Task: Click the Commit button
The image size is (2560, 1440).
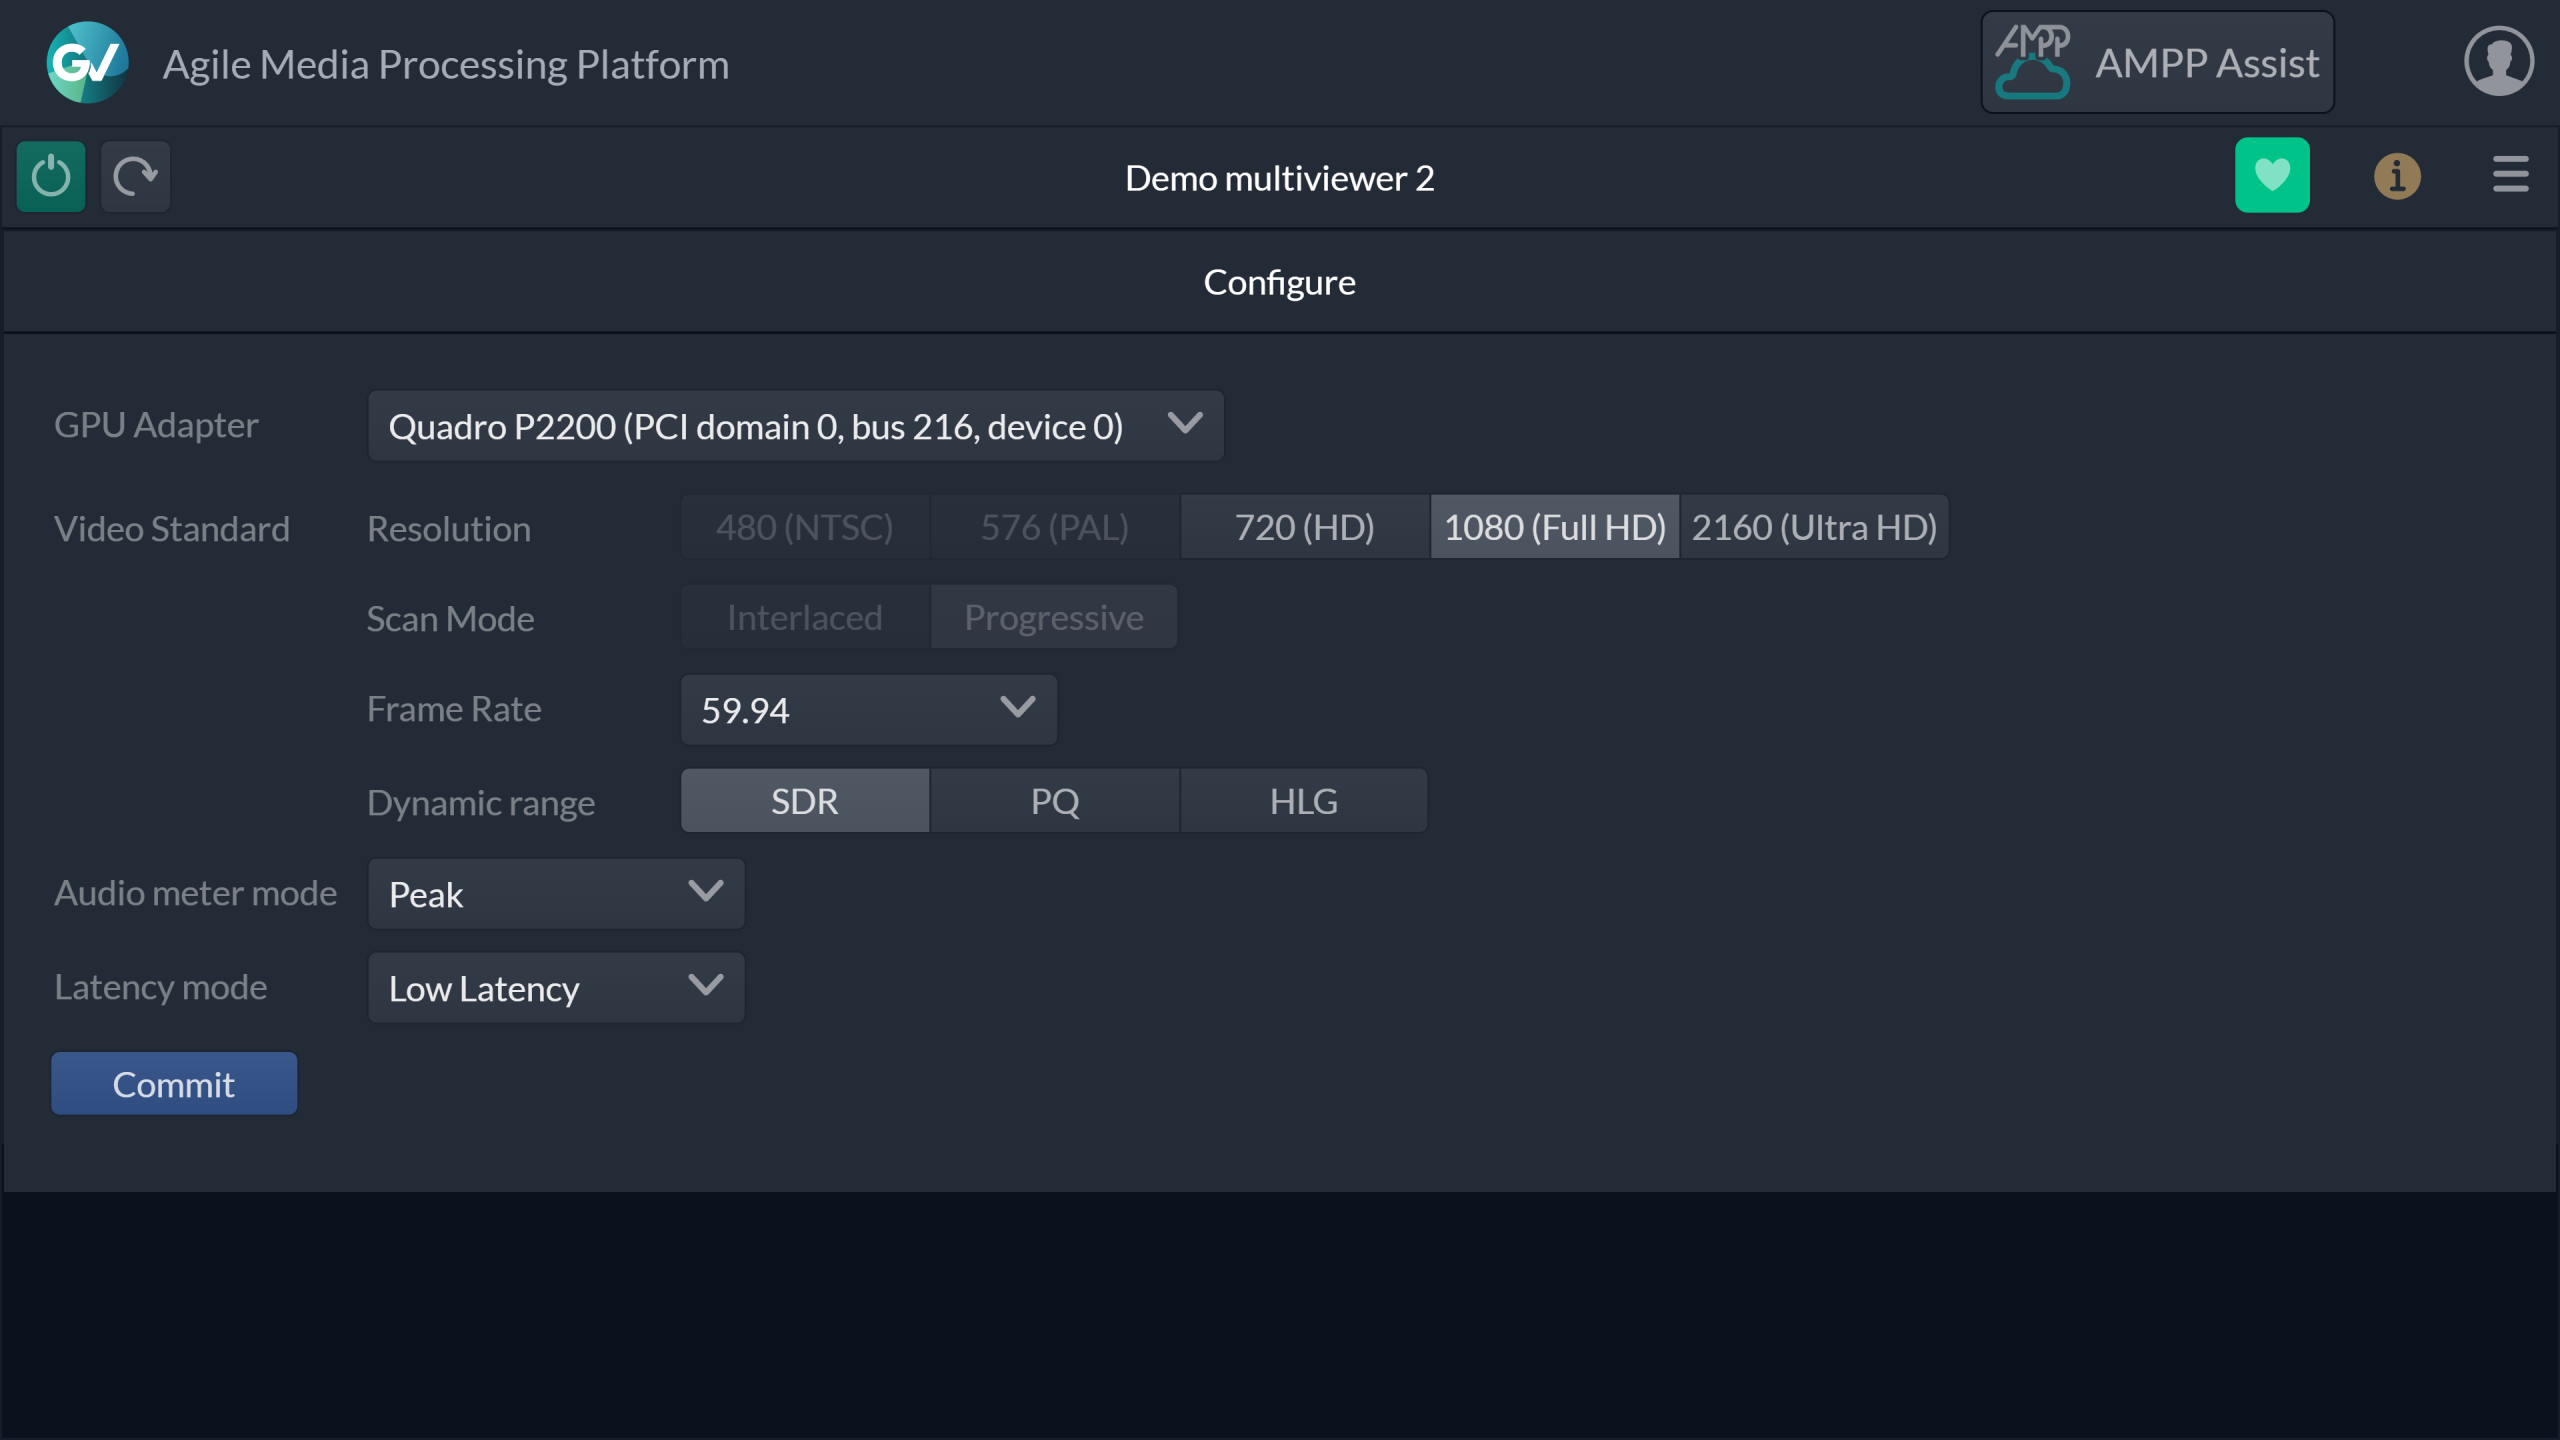Action: pos(174,1084)
